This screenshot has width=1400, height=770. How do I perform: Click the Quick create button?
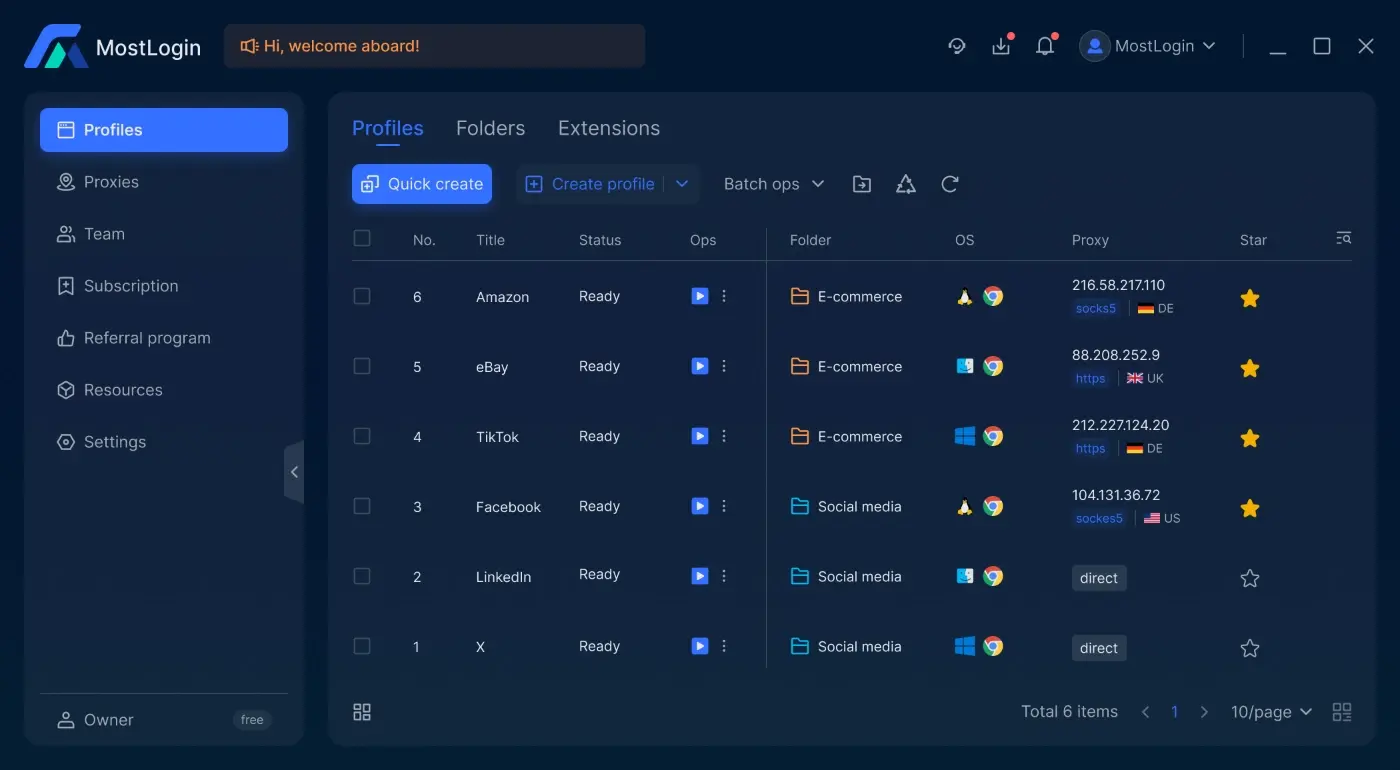pos(422,184)
